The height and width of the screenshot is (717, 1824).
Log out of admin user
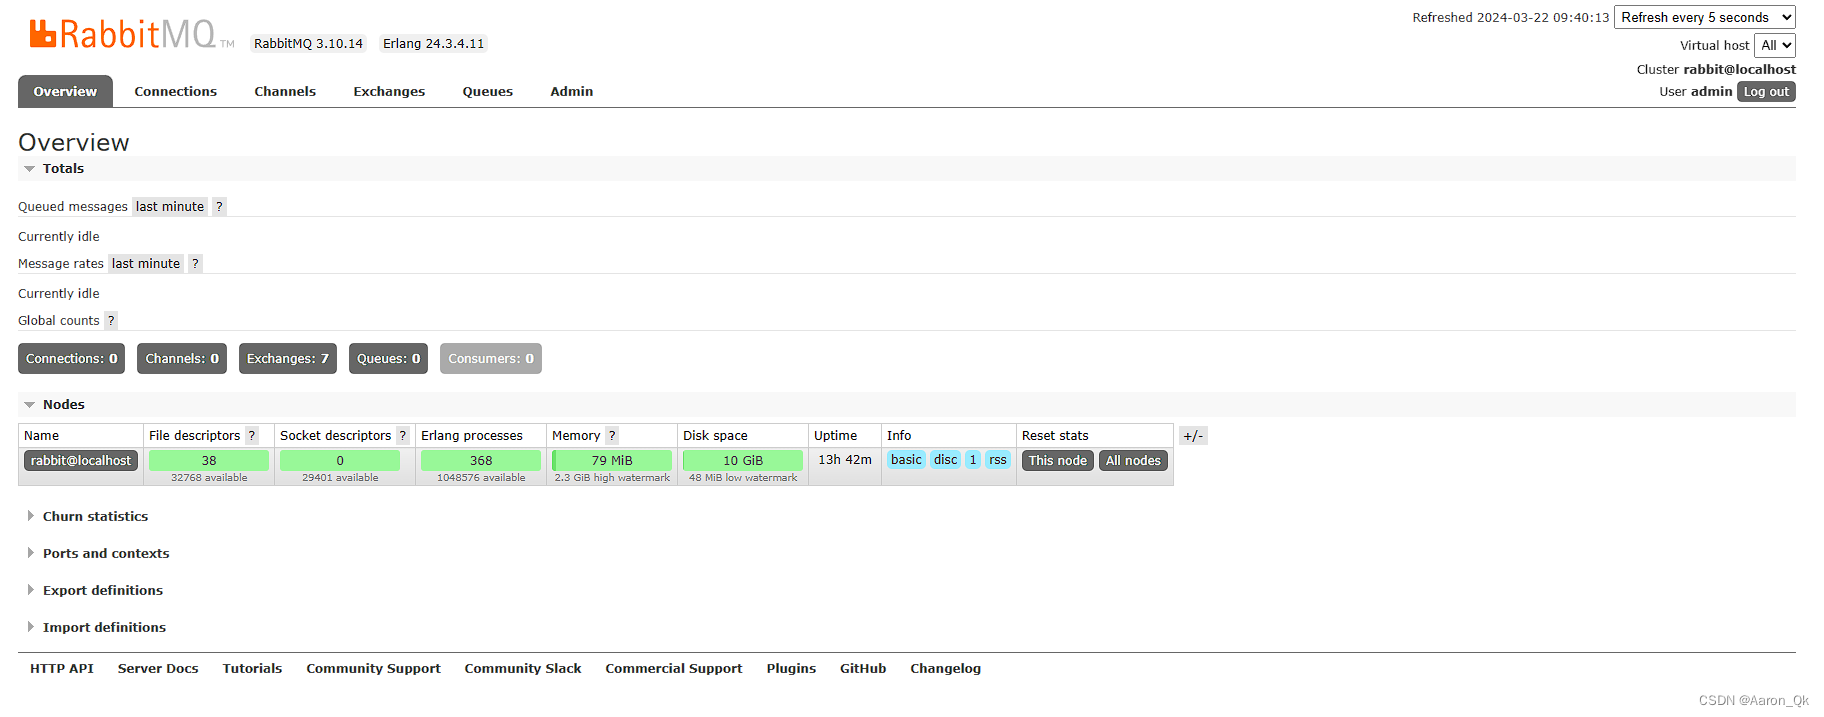point(1766,92)
